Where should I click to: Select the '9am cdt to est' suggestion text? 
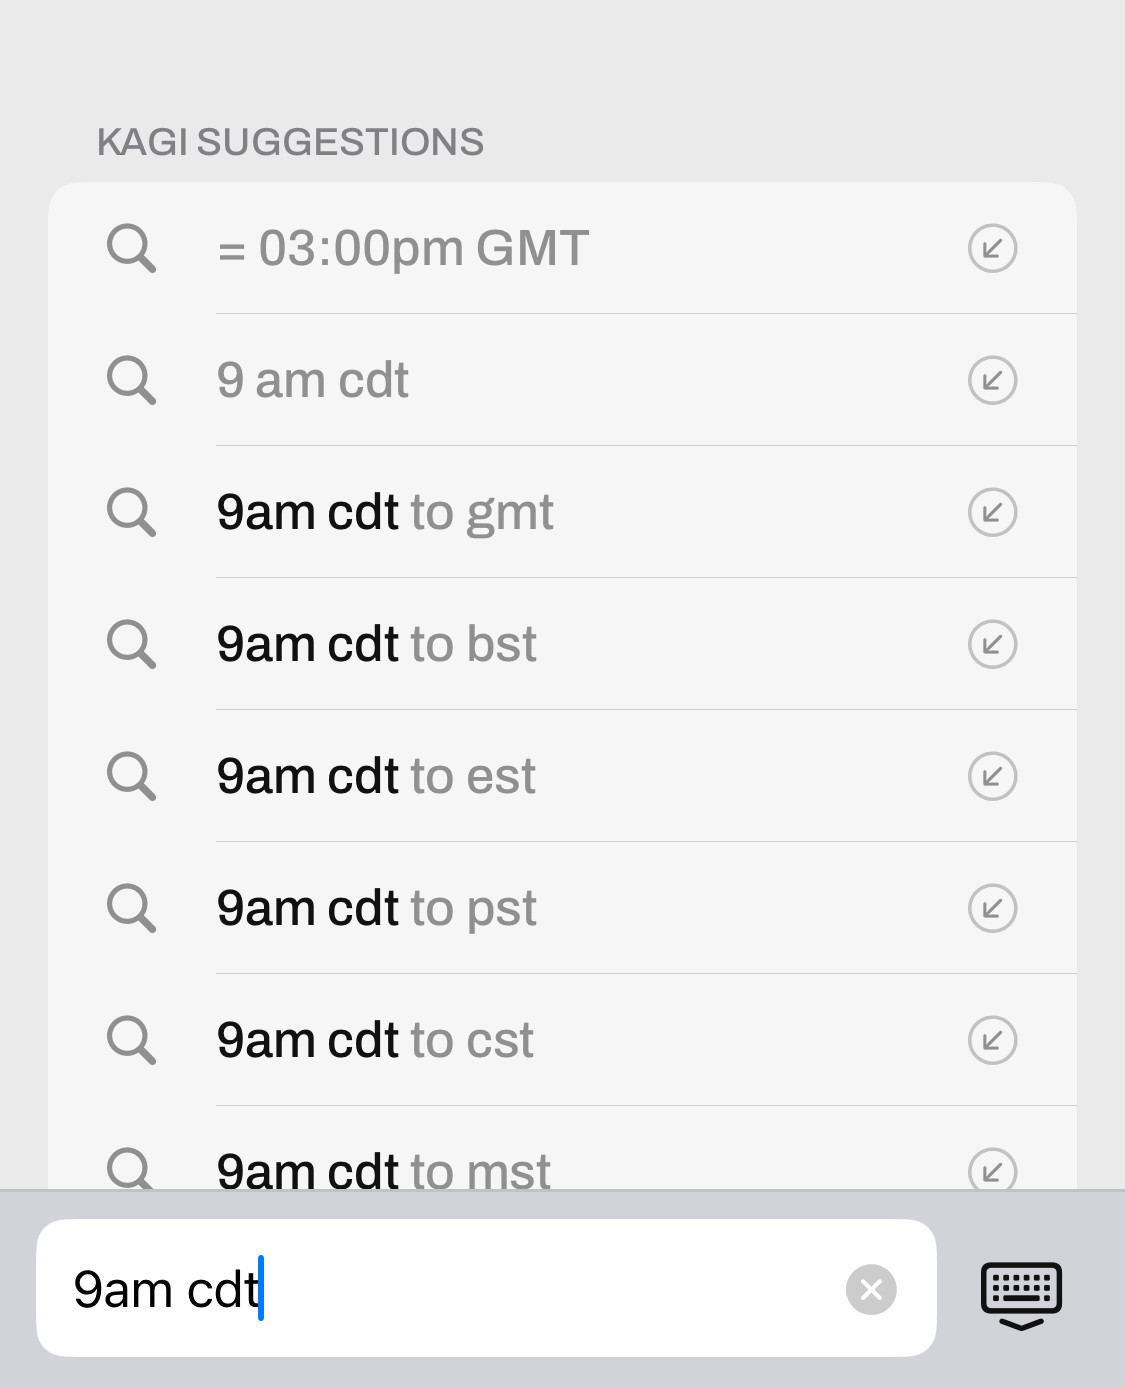click(x=376, y=776)
